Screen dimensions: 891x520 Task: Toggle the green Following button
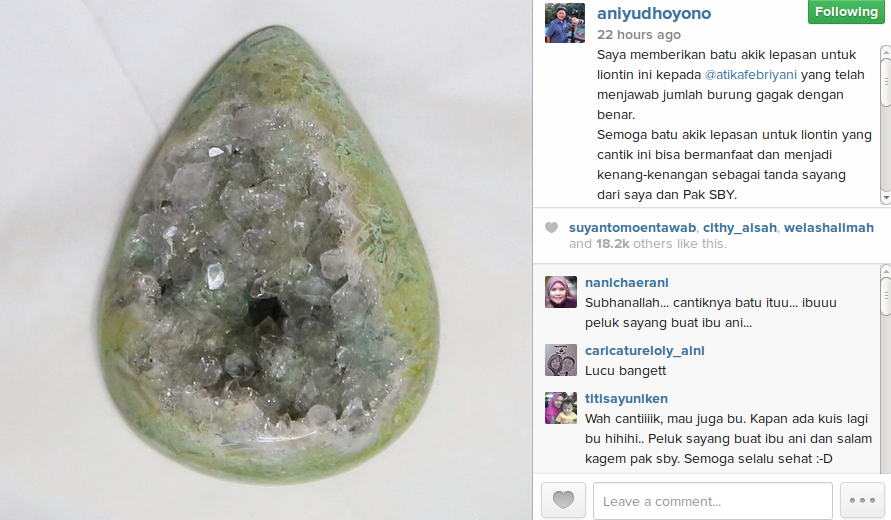tap(846, 12)
